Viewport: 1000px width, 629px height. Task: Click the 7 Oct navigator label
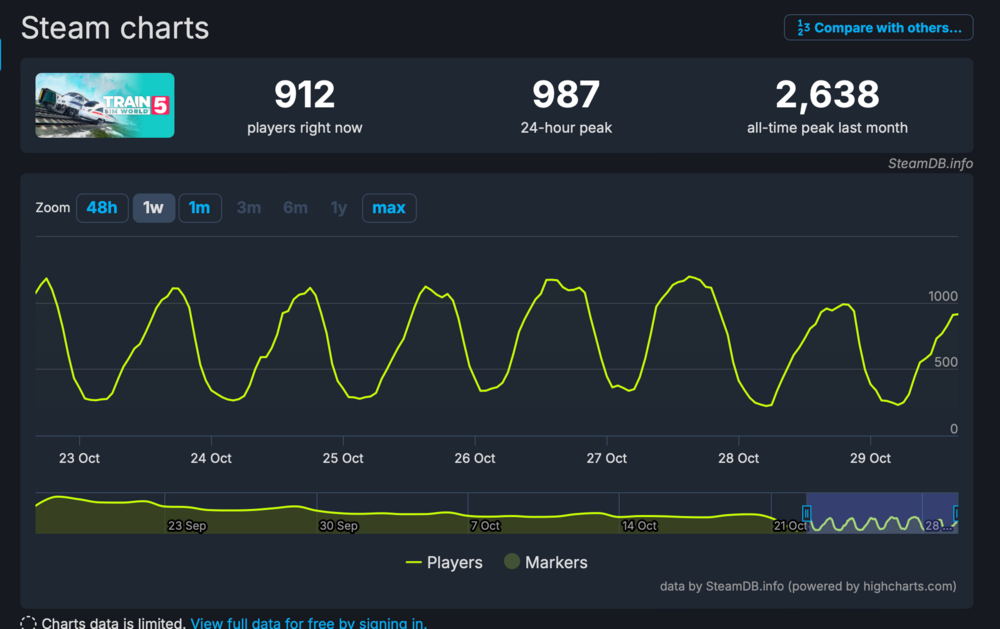485,526
